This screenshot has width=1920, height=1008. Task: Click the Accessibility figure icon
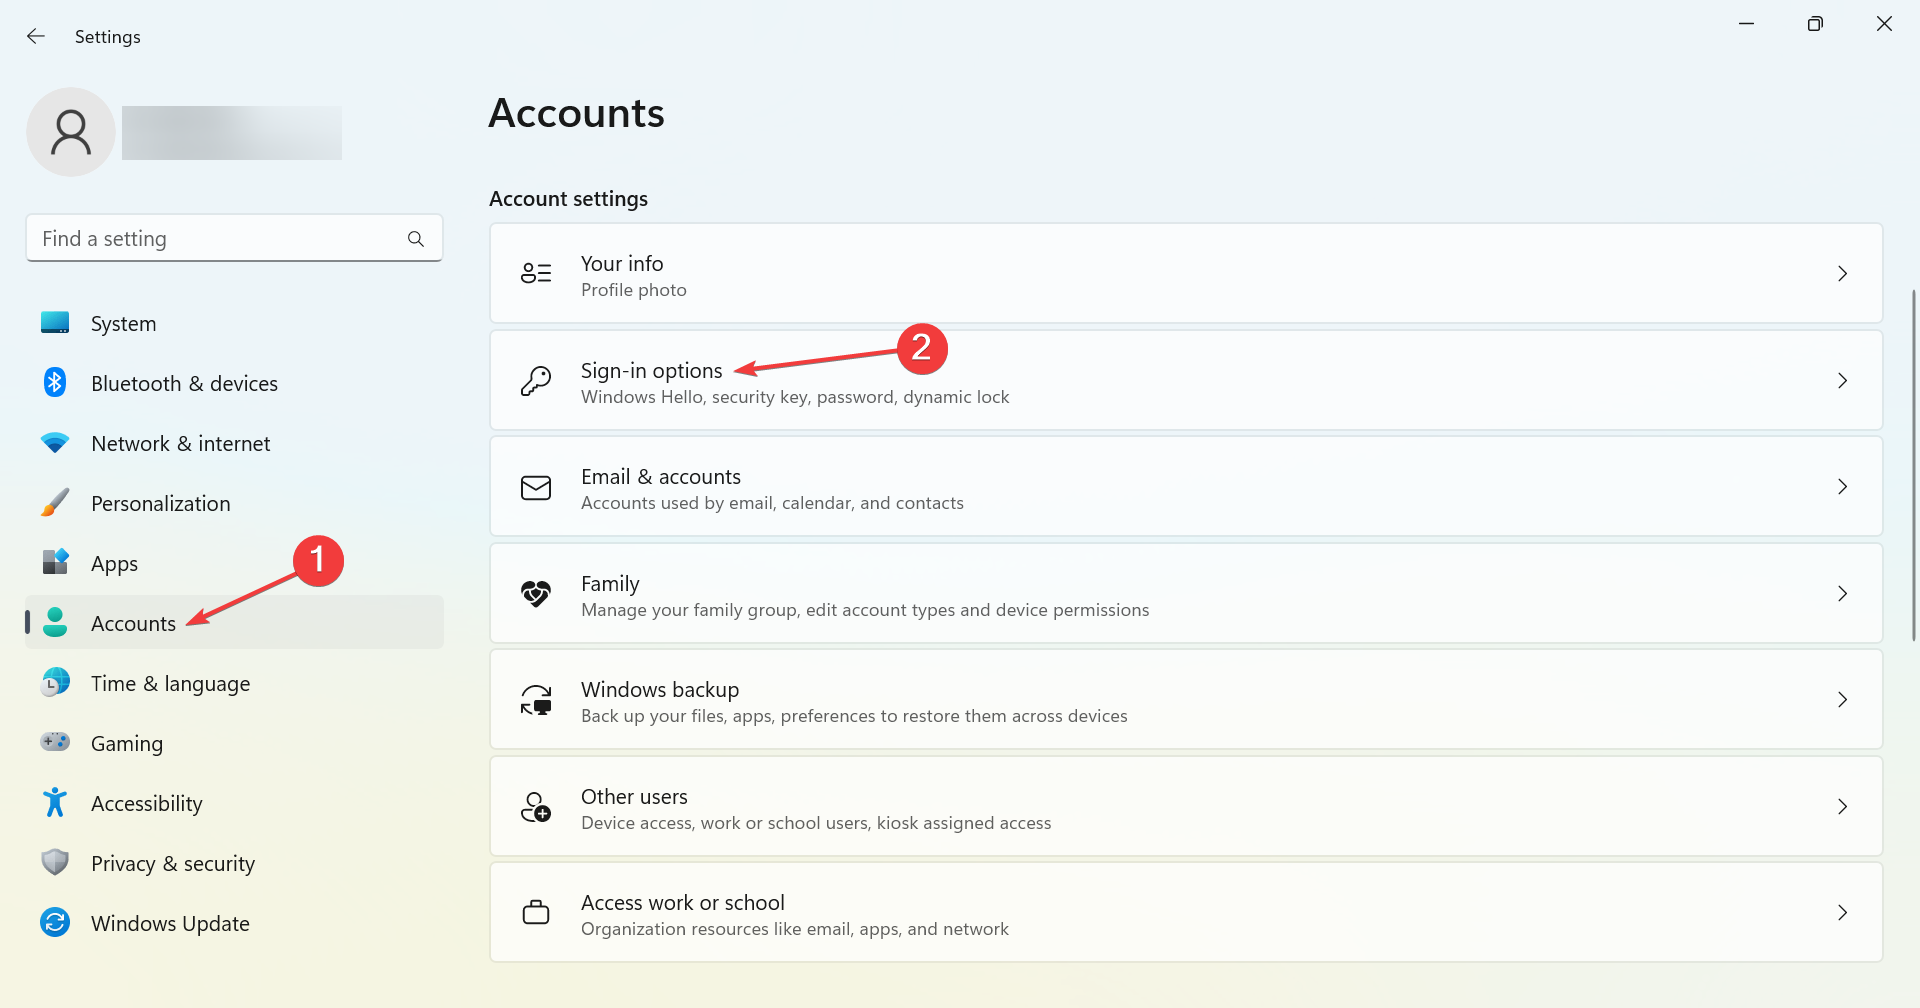[x=55, y=803]
